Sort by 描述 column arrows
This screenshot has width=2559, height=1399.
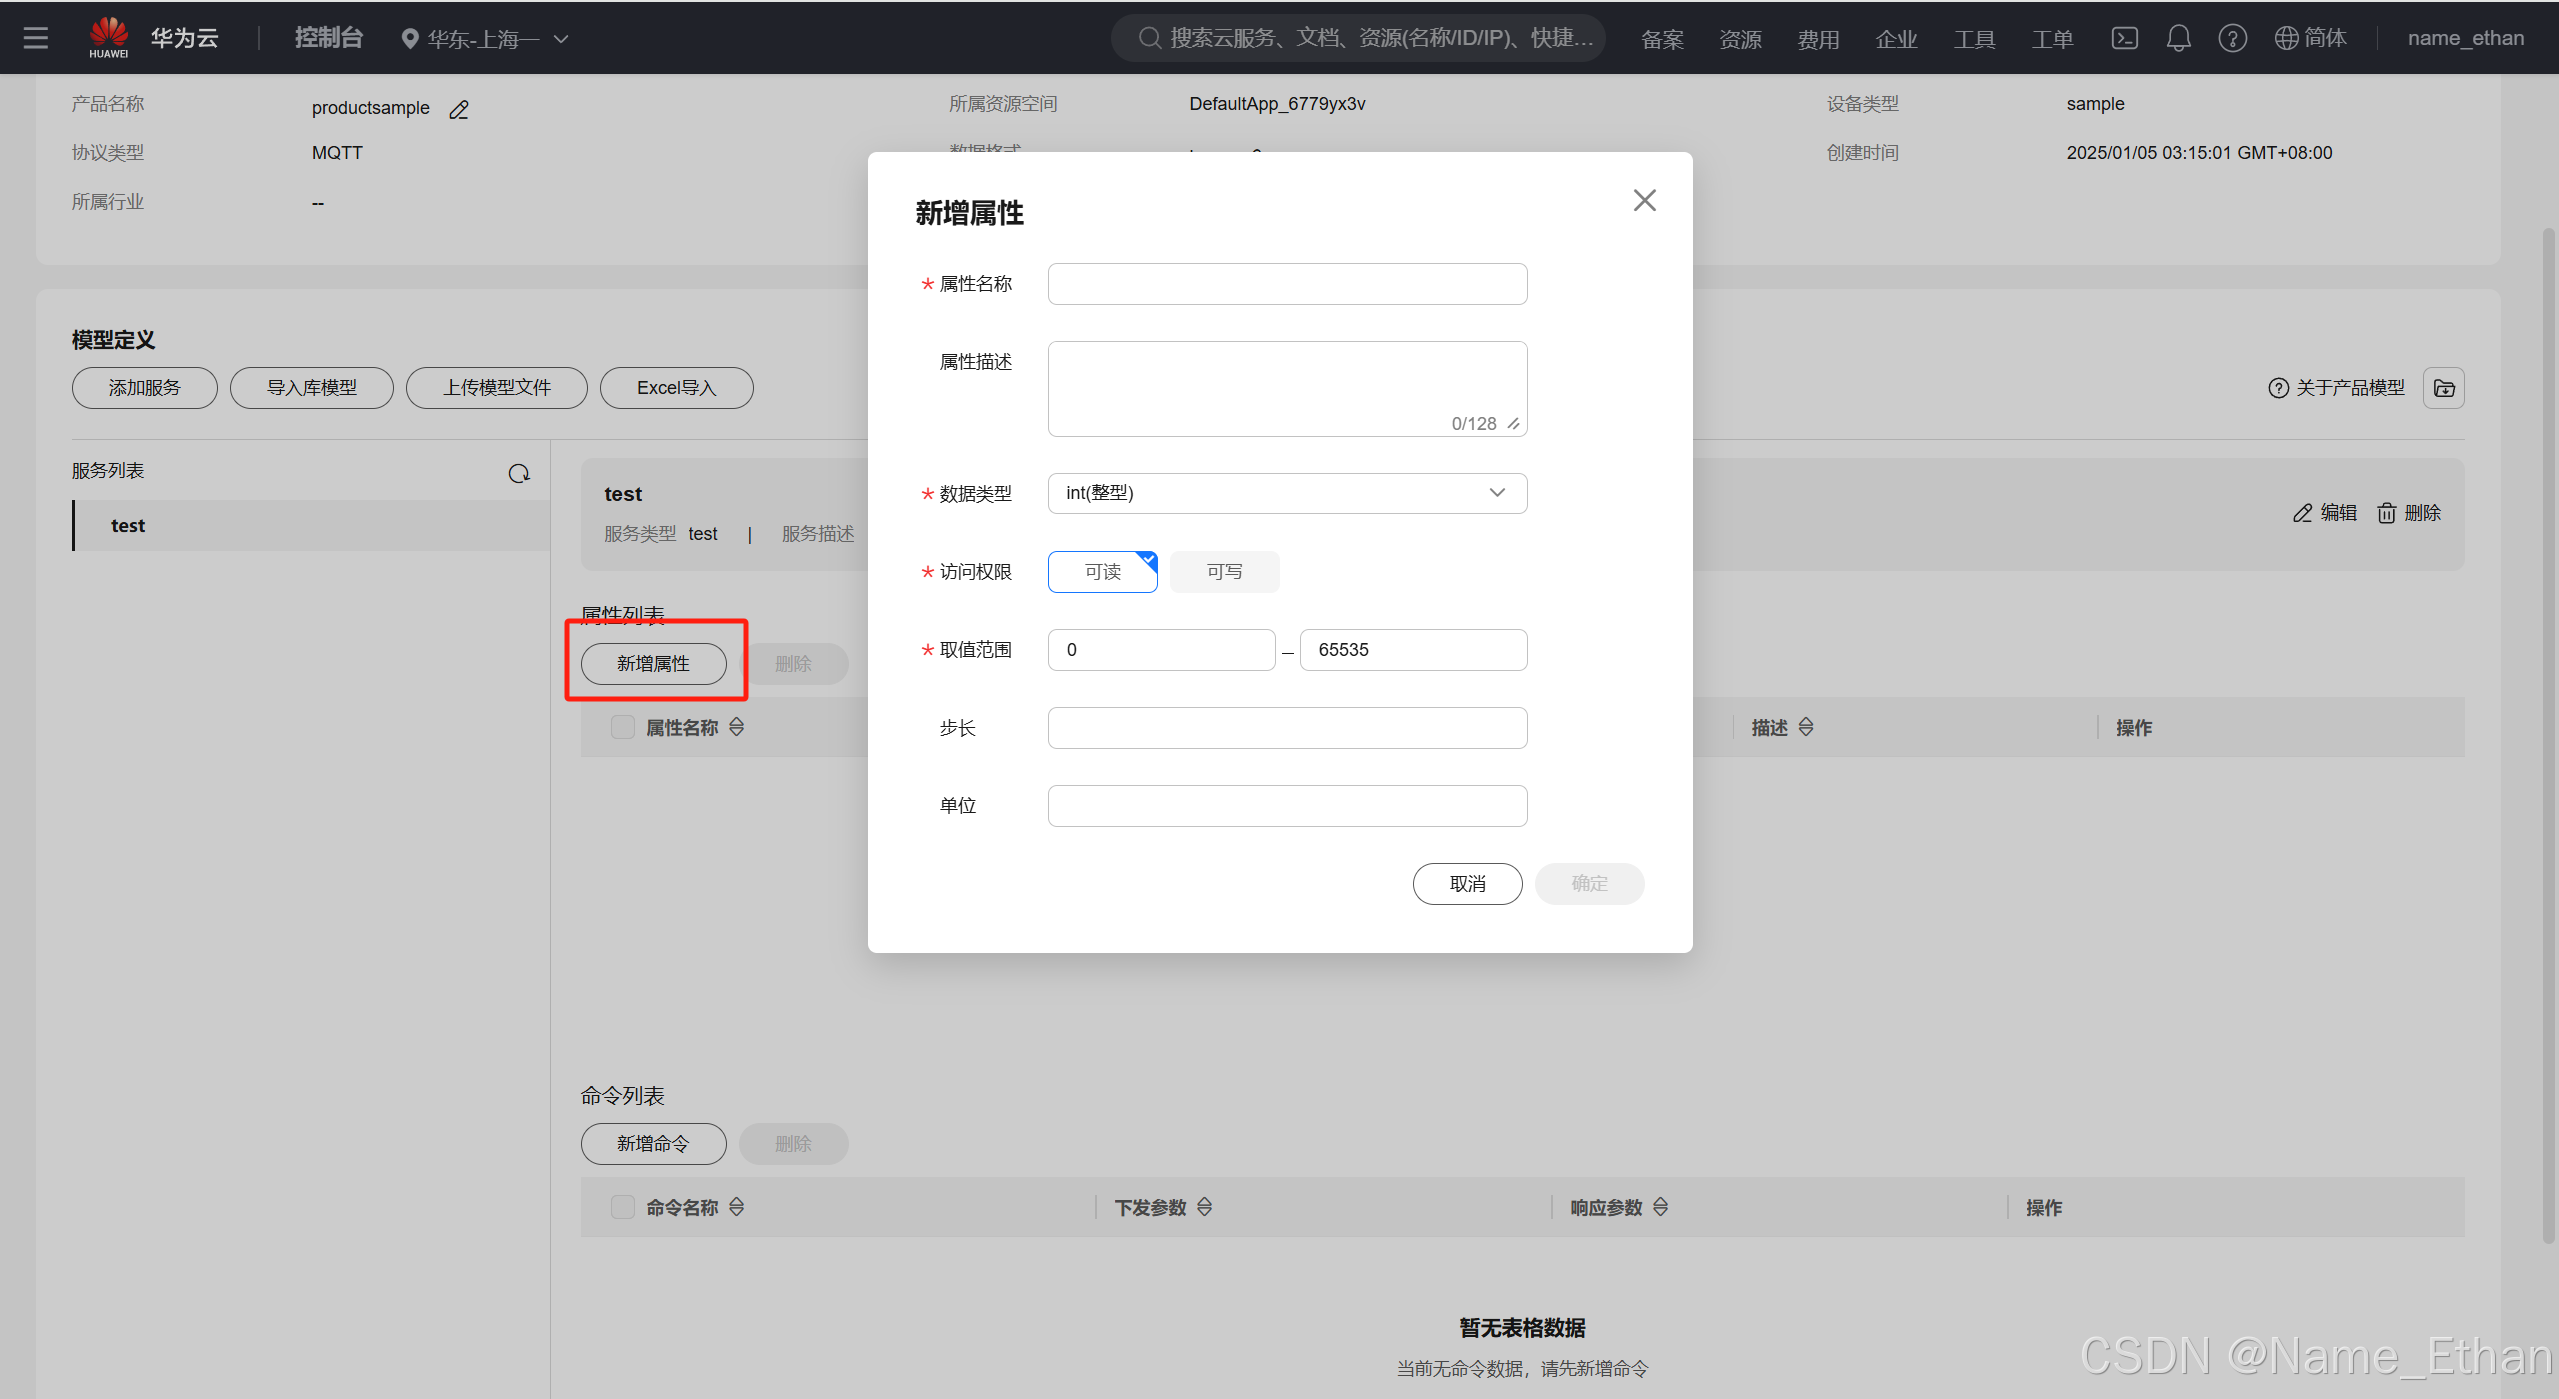tap(1806, 727)
